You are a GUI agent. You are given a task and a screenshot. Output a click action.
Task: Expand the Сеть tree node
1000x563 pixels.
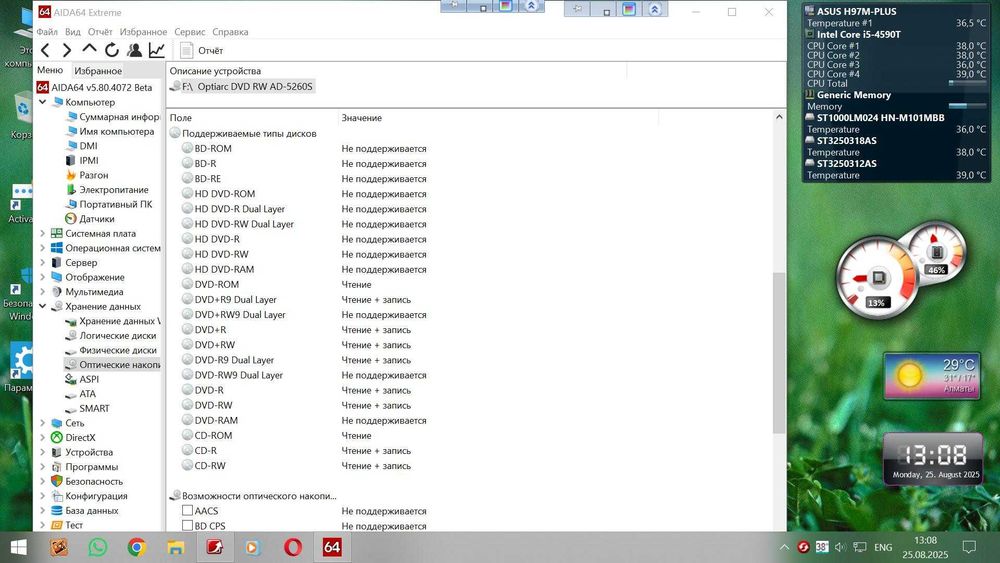[x=43, y=423]
